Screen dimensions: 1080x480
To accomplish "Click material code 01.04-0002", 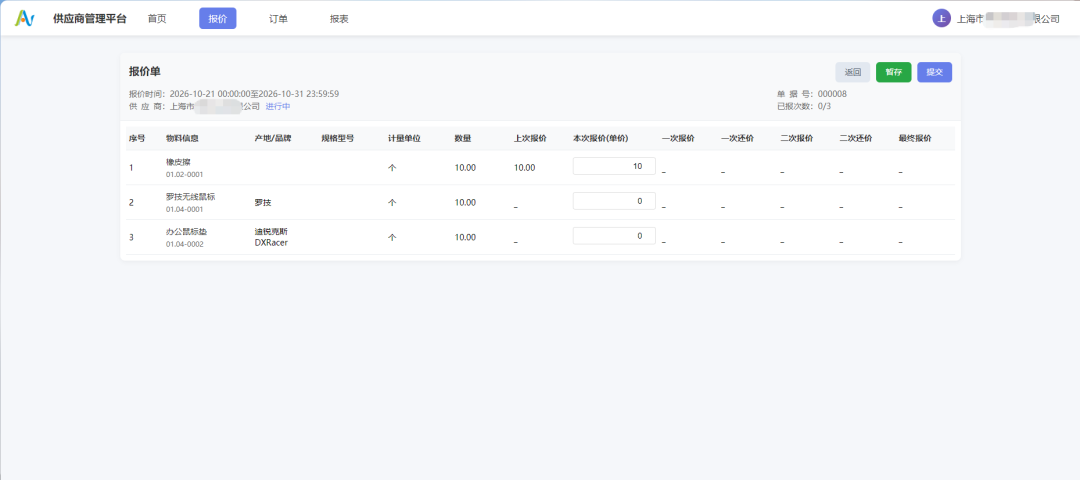I will pyautogui.click(x=185, y=244).
